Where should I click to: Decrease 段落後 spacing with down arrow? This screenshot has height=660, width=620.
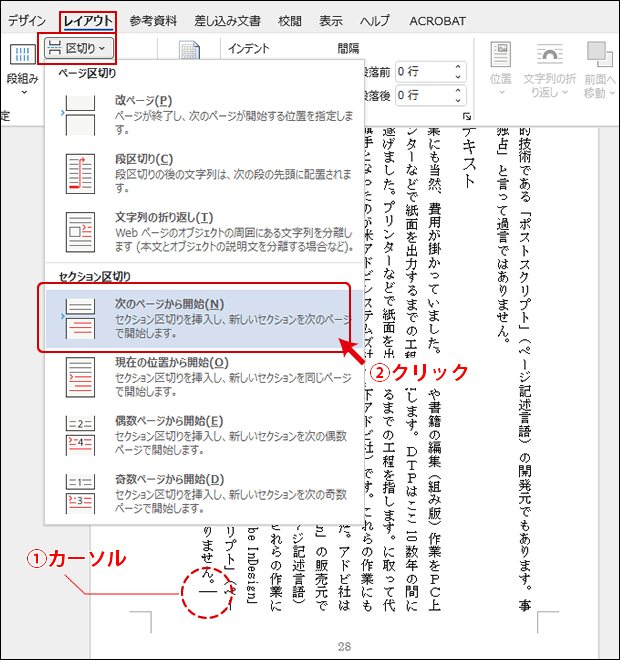coord(458,100)
